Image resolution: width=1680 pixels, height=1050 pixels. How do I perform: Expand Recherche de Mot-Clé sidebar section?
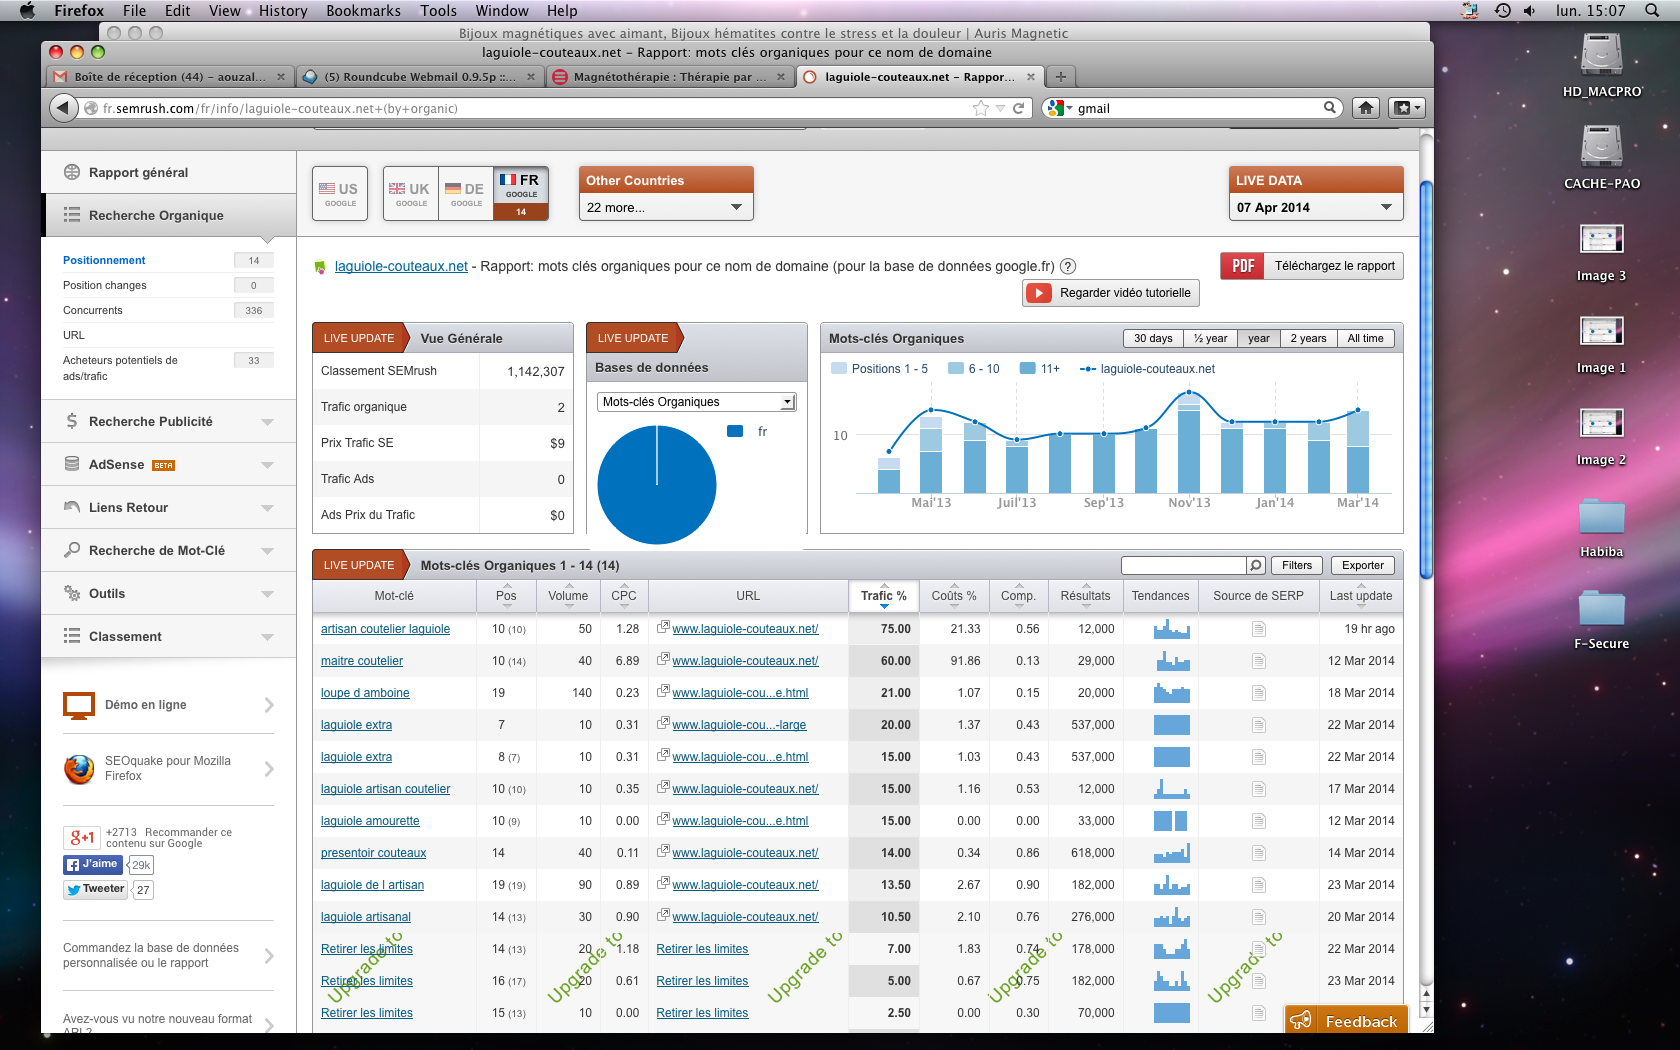(x=168, y=550)
